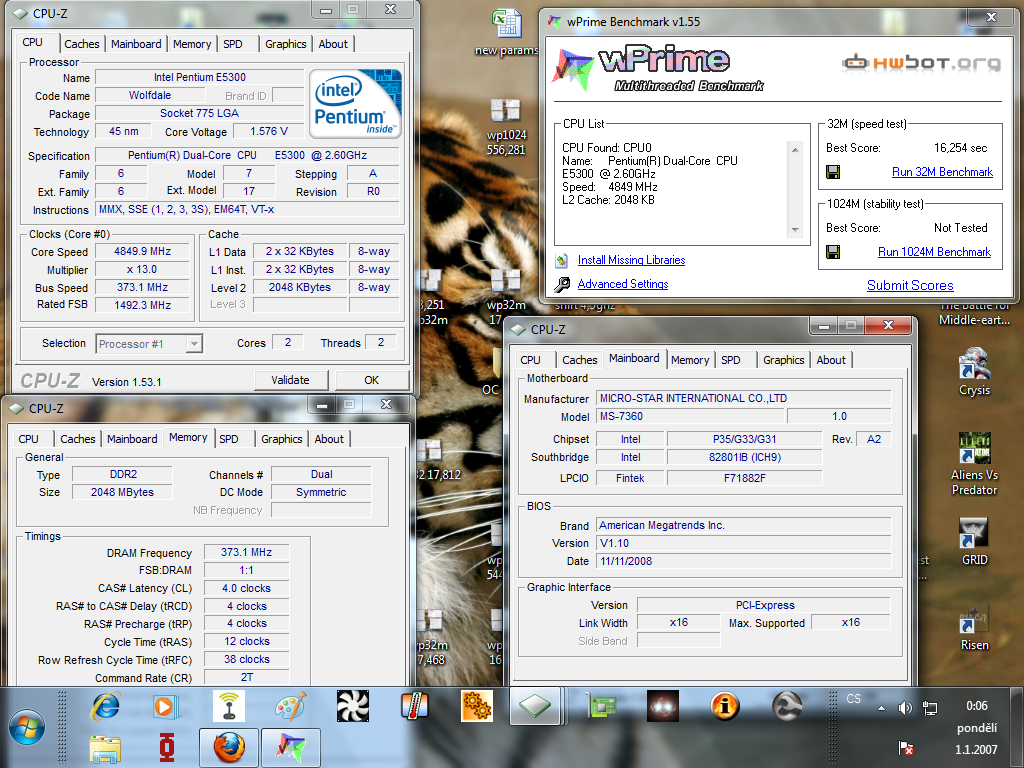Click the Rated FSB value 1492.3 MHz
The image size is (1024, 768).
coord(142,305)
